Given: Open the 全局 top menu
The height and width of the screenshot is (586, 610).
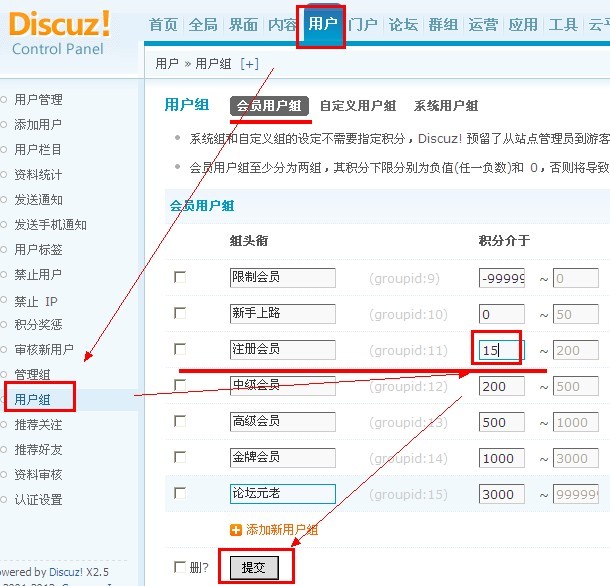Looking at the screenshot, I should (x=203, y=25).
